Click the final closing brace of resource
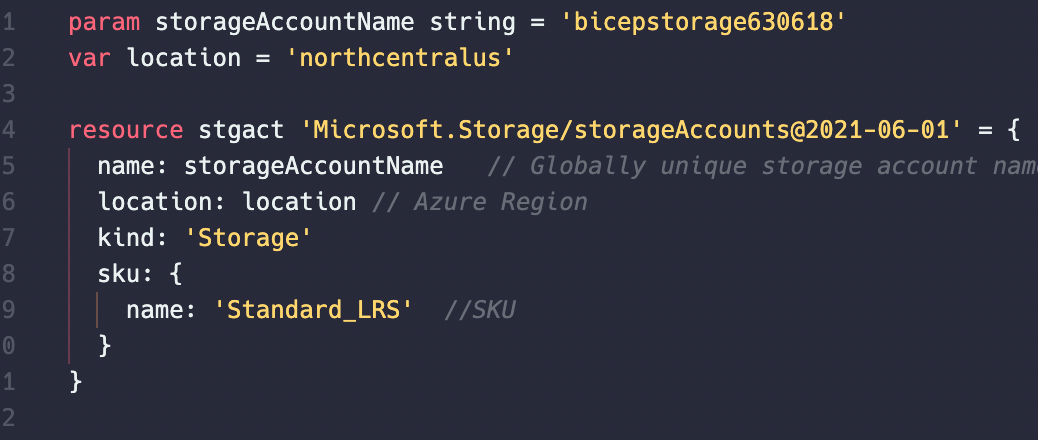The image size is (1038, 440). point(75,381)
